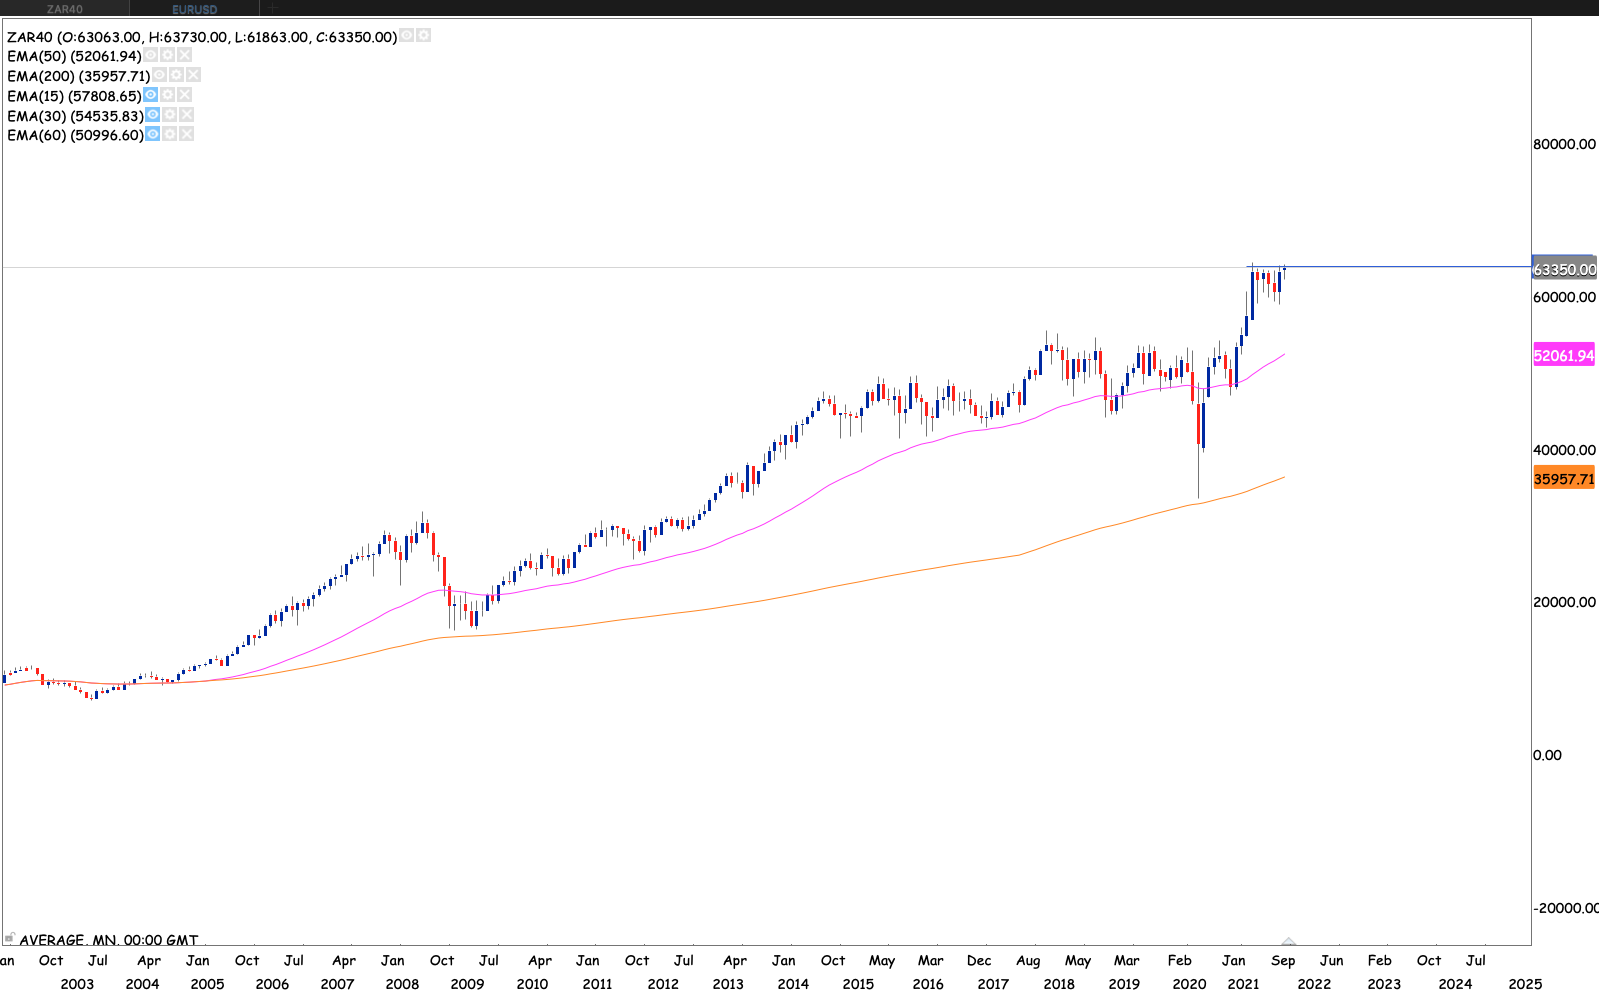Open settings gear for EMA(15) indicator
The image size is (1599, 993).
[168, 95]
